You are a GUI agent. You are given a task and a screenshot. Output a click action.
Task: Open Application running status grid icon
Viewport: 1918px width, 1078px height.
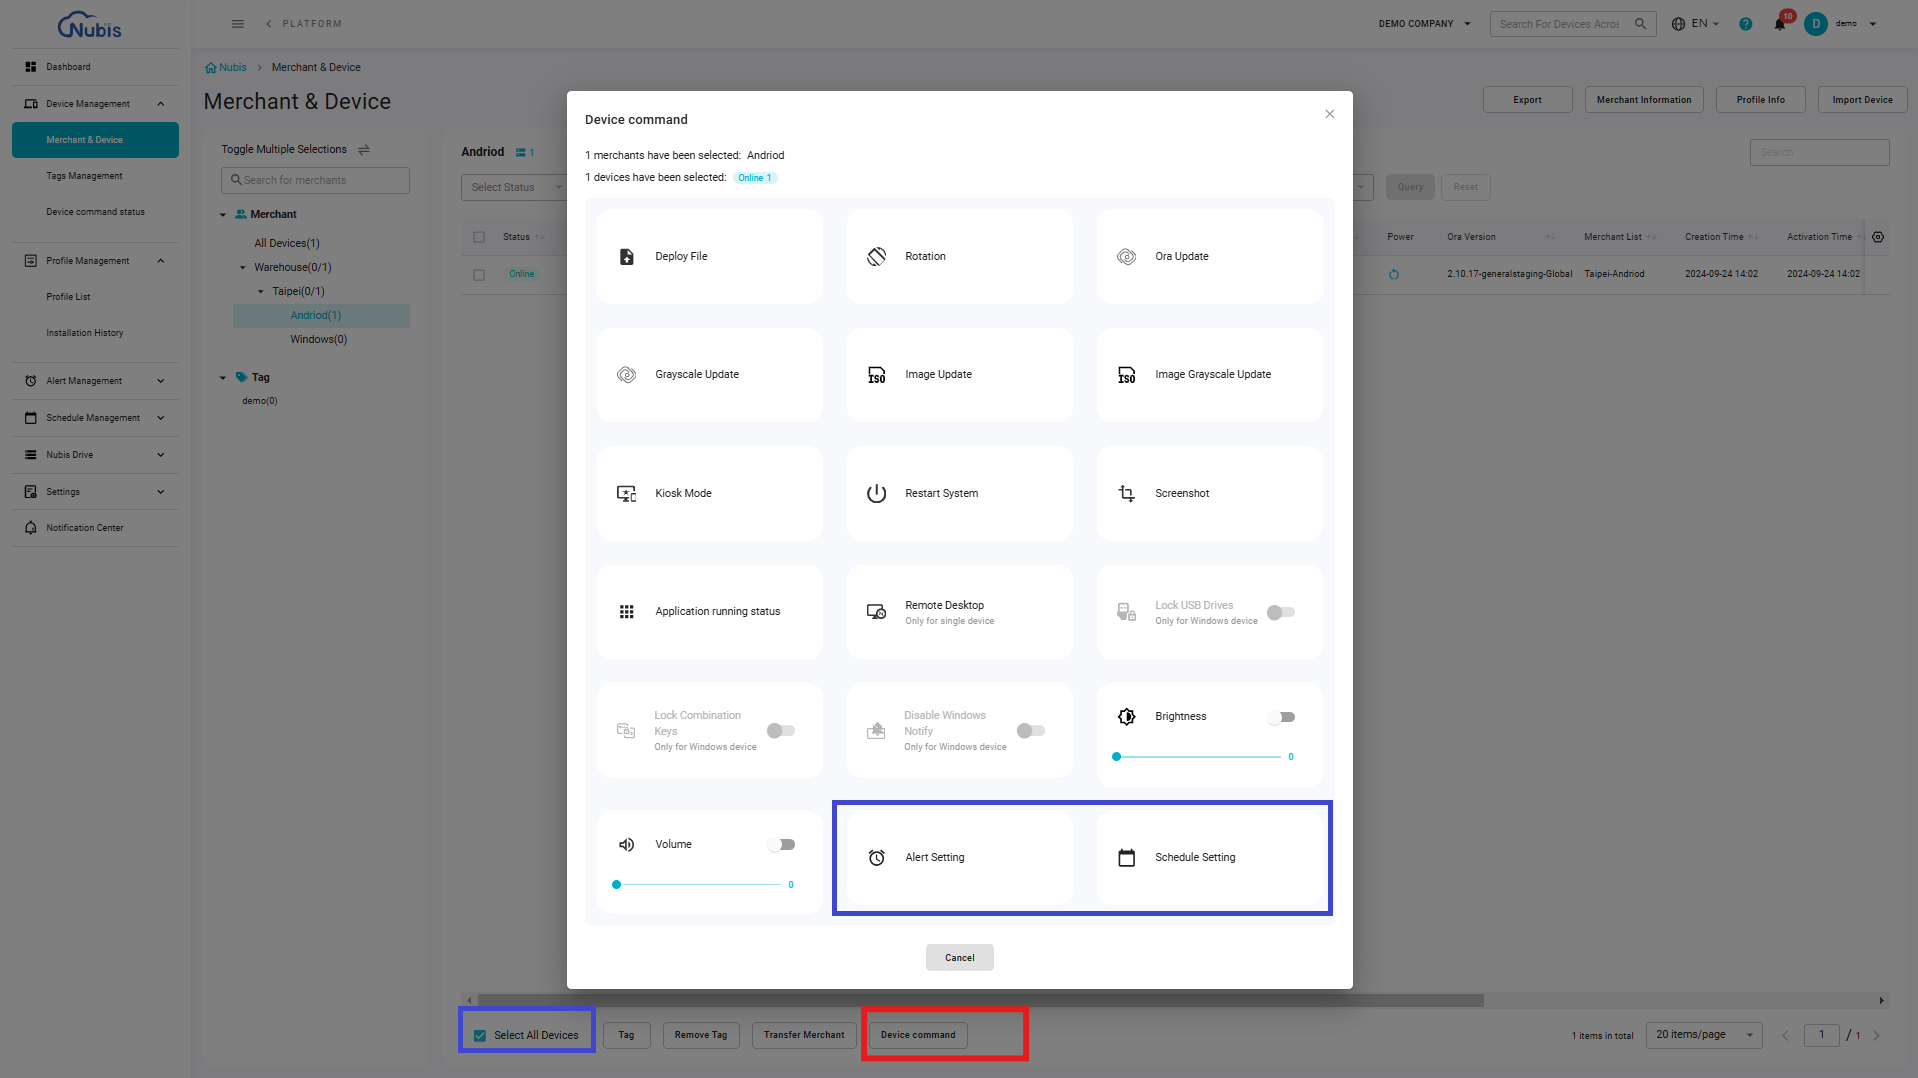626,611
